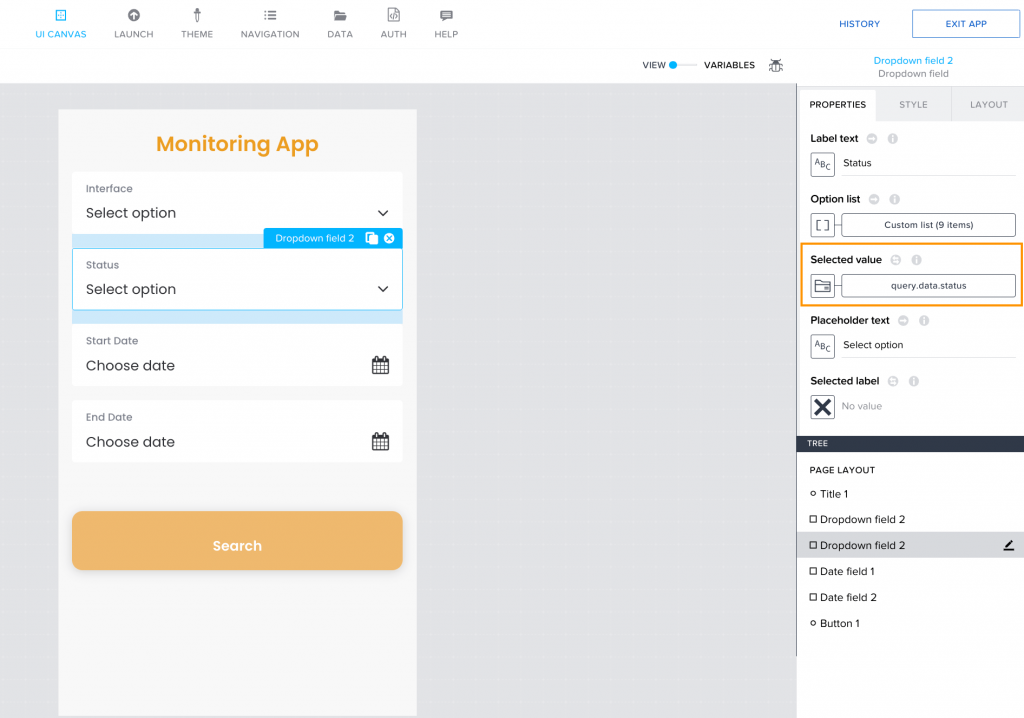Click Option list info icon

click(895, 199)
